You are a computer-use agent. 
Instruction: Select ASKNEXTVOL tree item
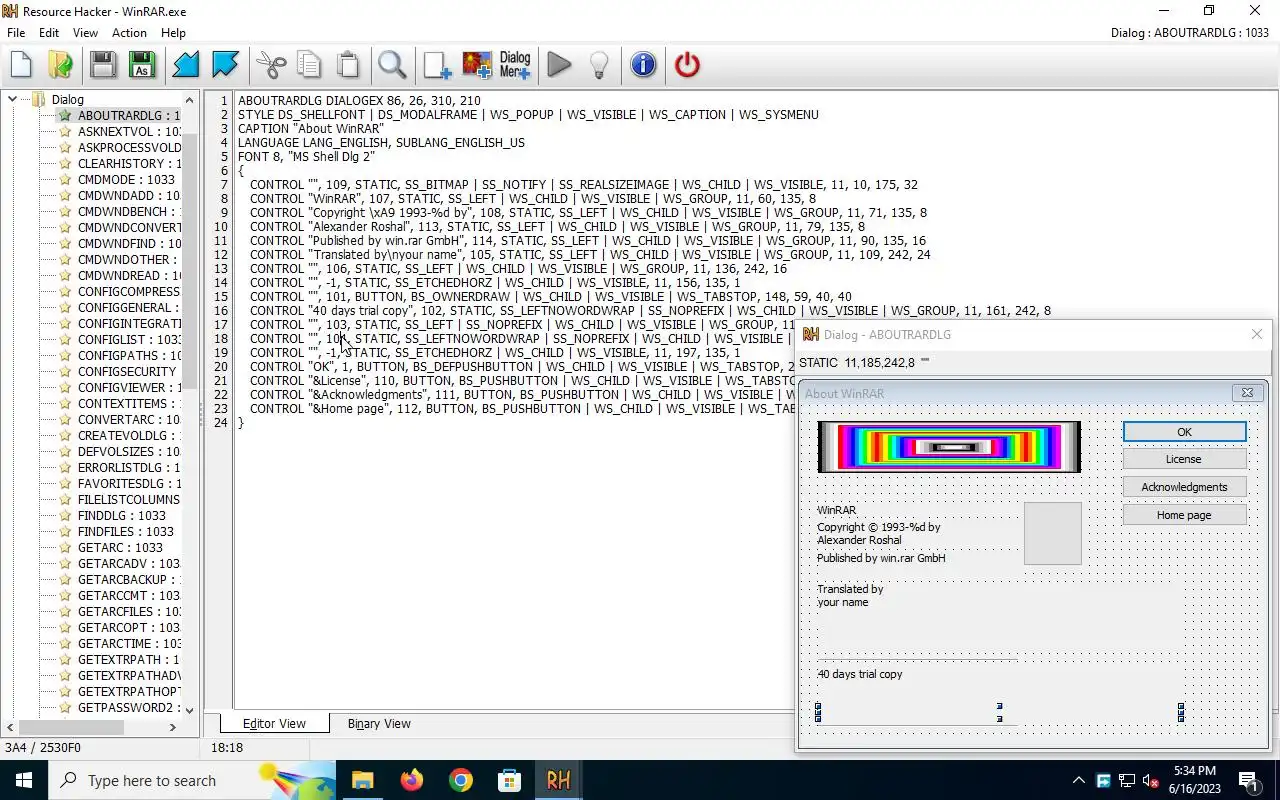tap(129, 132)
